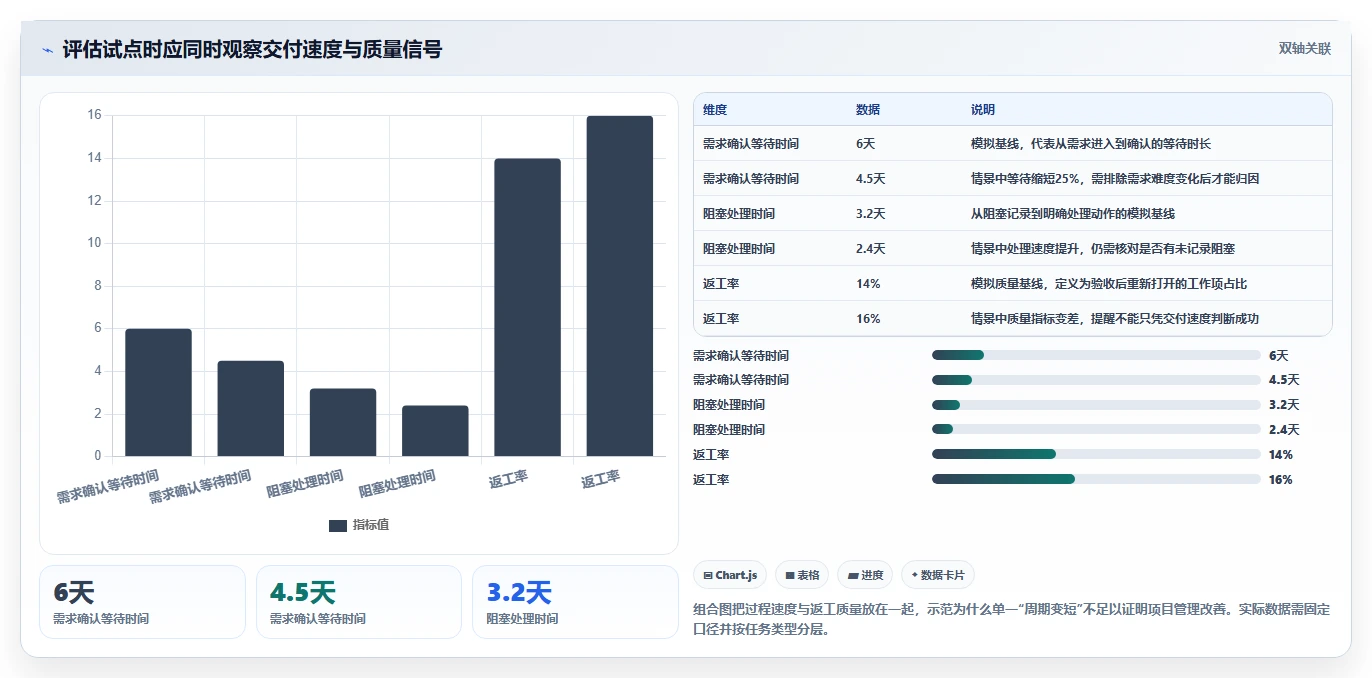Click the 6天 progress bar
The image size is (1372, 678).
pos(1096,355)
